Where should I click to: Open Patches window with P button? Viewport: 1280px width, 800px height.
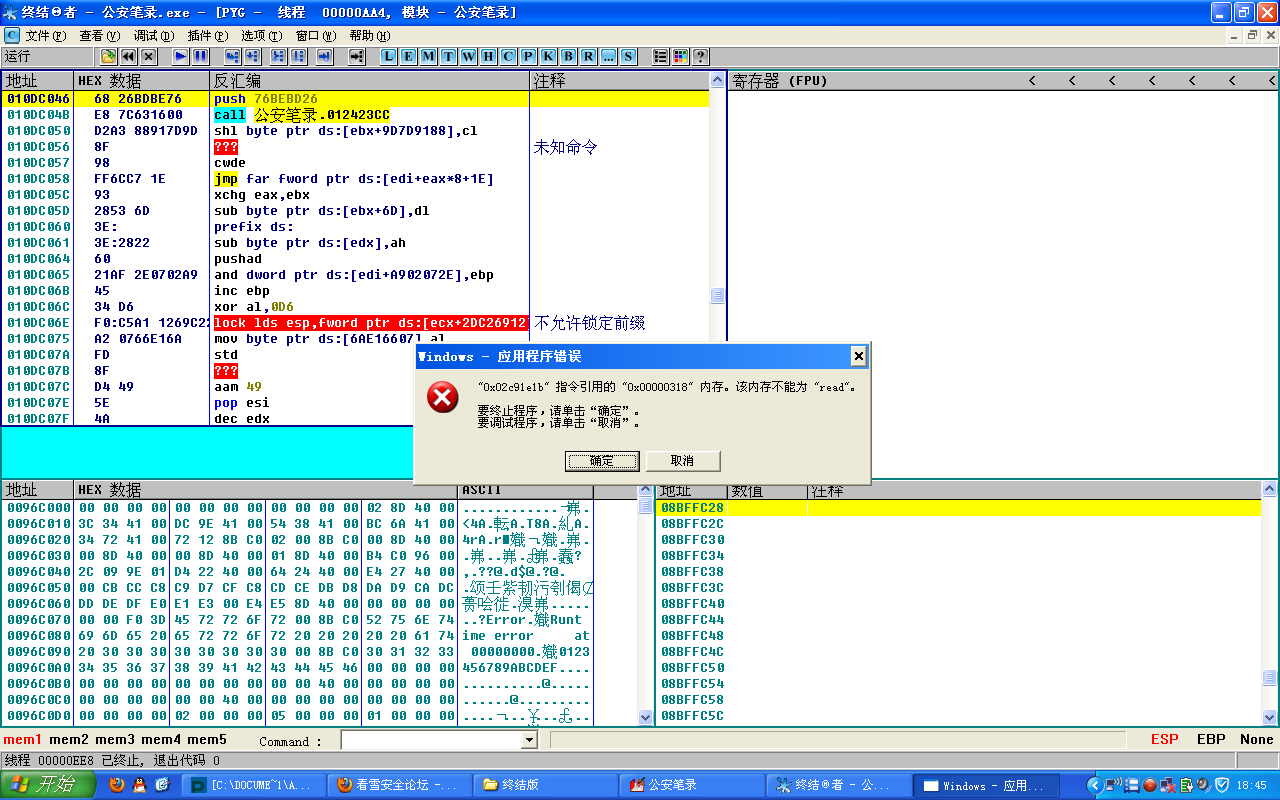click(529, 56)
